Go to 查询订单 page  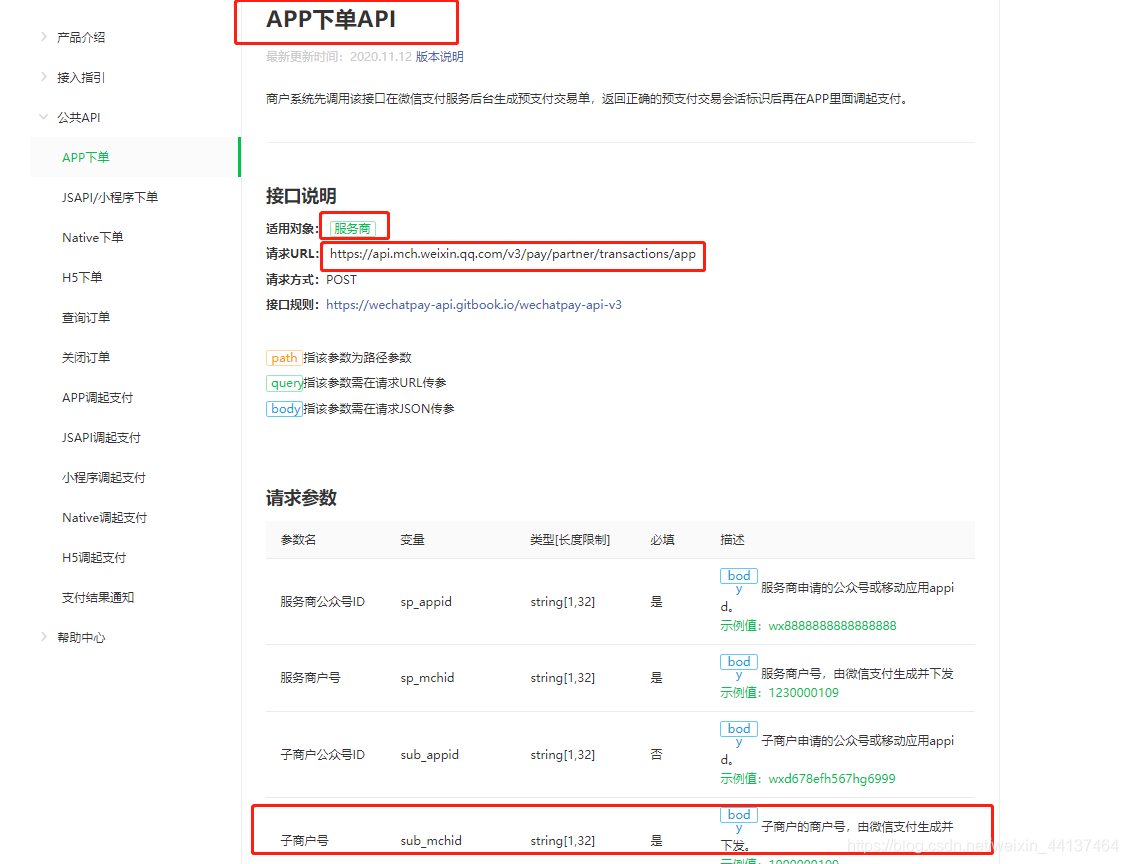click(86, 317)
